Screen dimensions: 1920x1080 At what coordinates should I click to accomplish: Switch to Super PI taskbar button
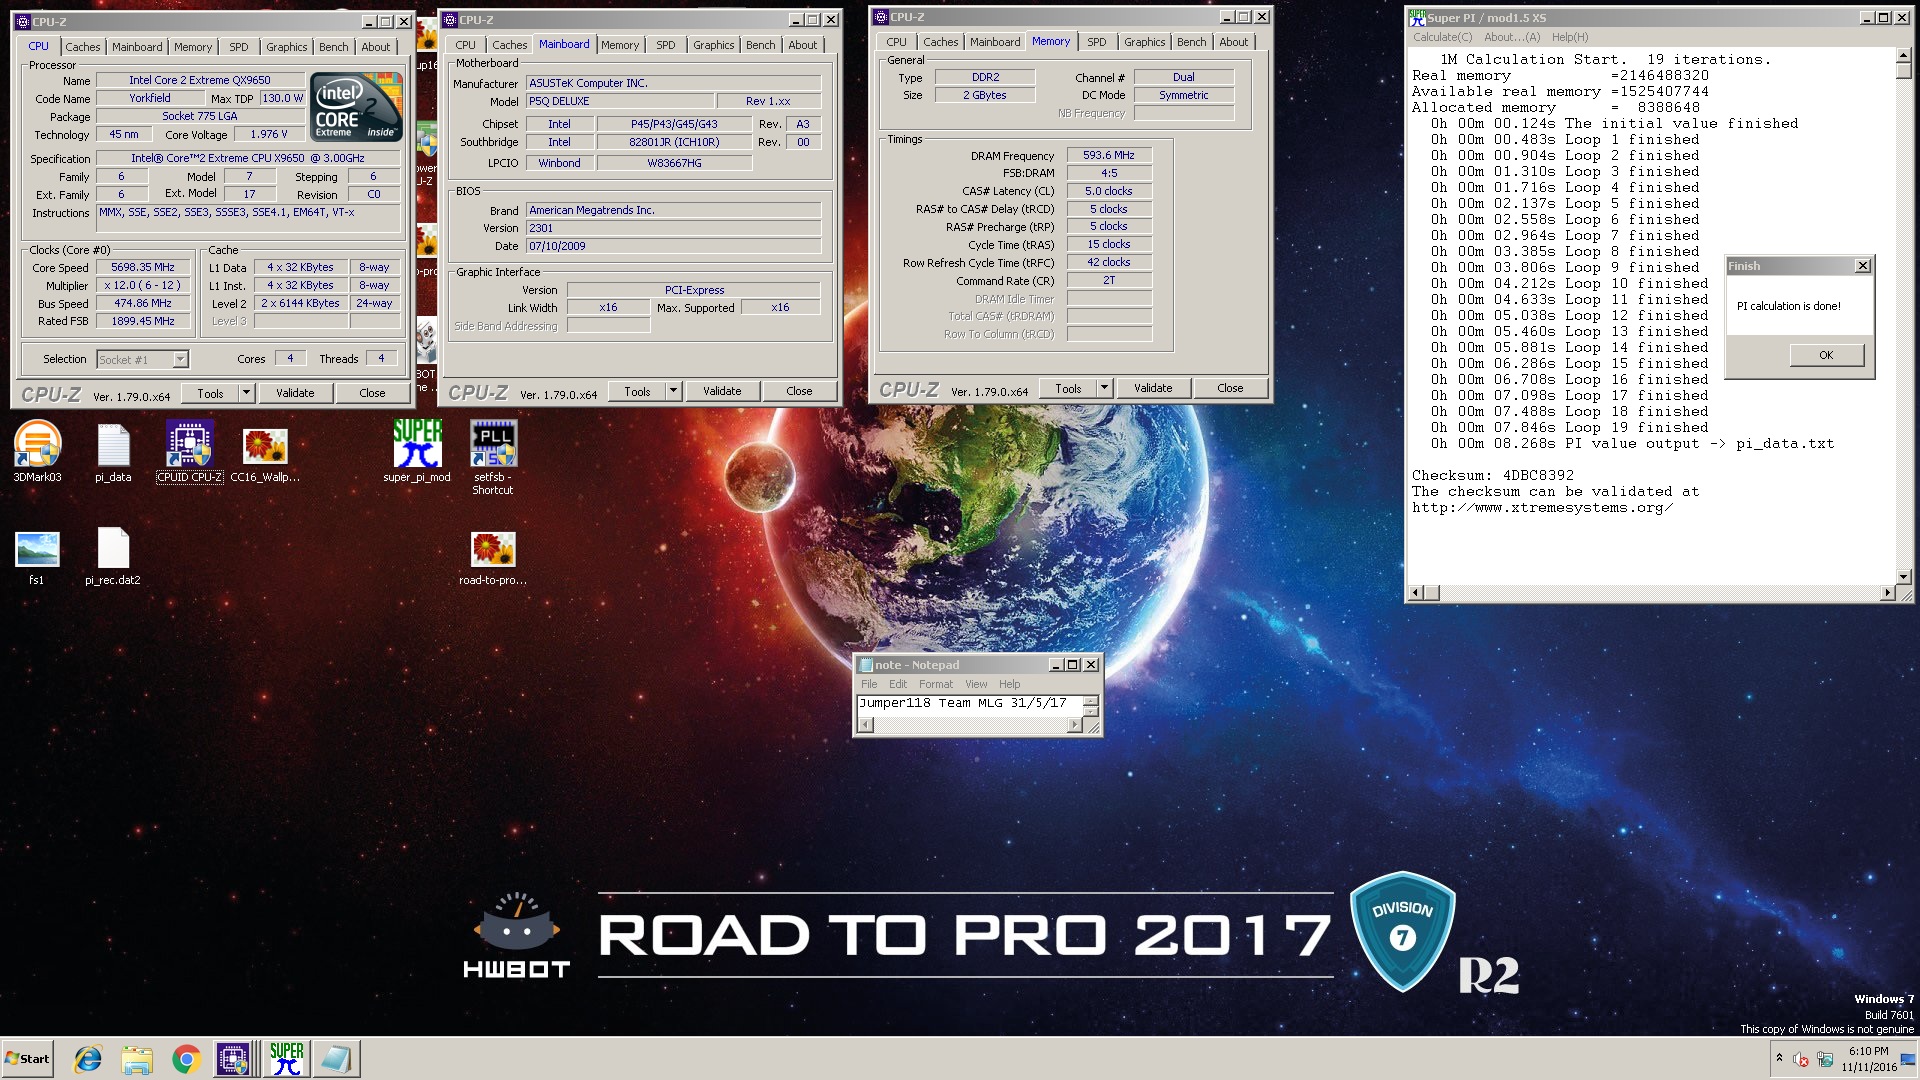pos(286,1059)
